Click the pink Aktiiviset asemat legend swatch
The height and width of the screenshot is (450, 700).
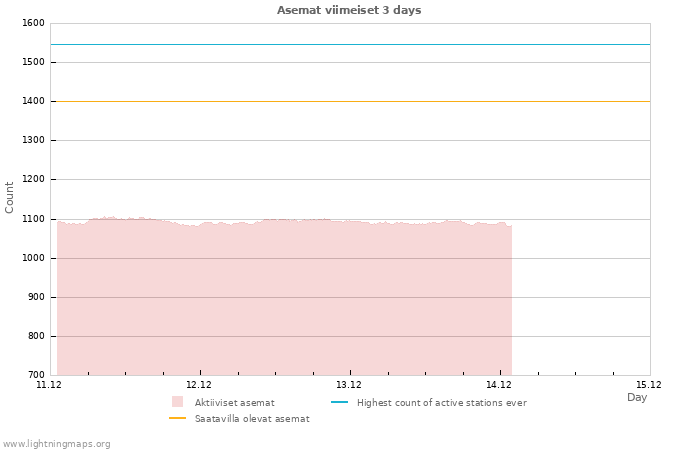[177, 402]
